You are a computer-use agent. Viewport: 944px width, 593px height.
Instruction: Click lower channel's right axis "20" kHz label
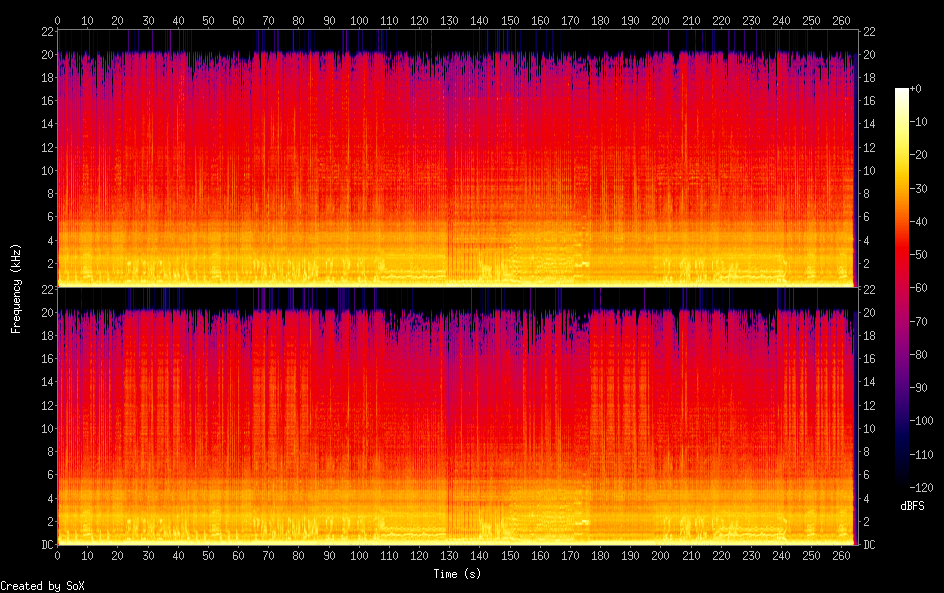870,312
